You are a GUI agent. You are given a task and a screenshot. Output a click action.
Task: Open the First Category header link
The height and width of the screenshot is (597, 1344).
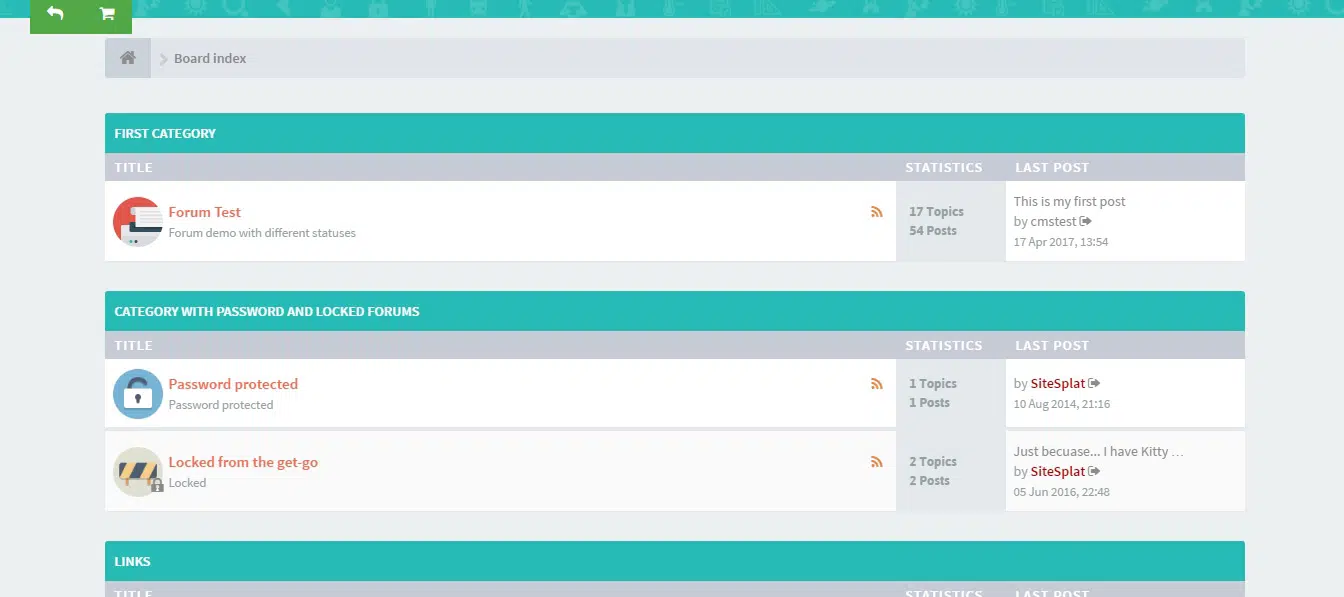(165, 133)
